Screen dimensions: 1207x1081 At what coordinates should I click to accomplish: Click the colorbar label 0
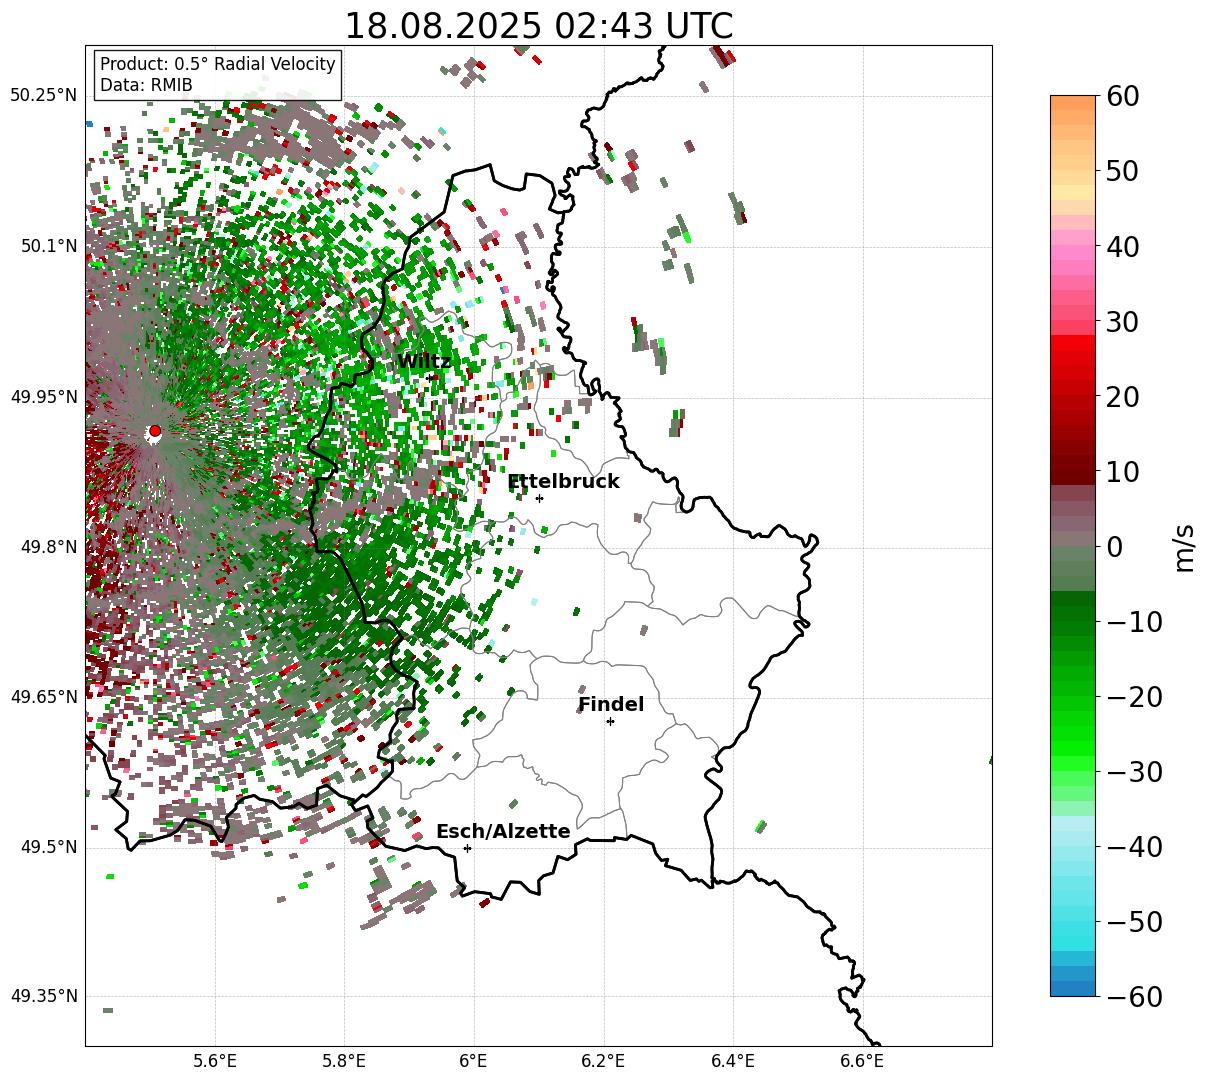[x=1116, y=546]
